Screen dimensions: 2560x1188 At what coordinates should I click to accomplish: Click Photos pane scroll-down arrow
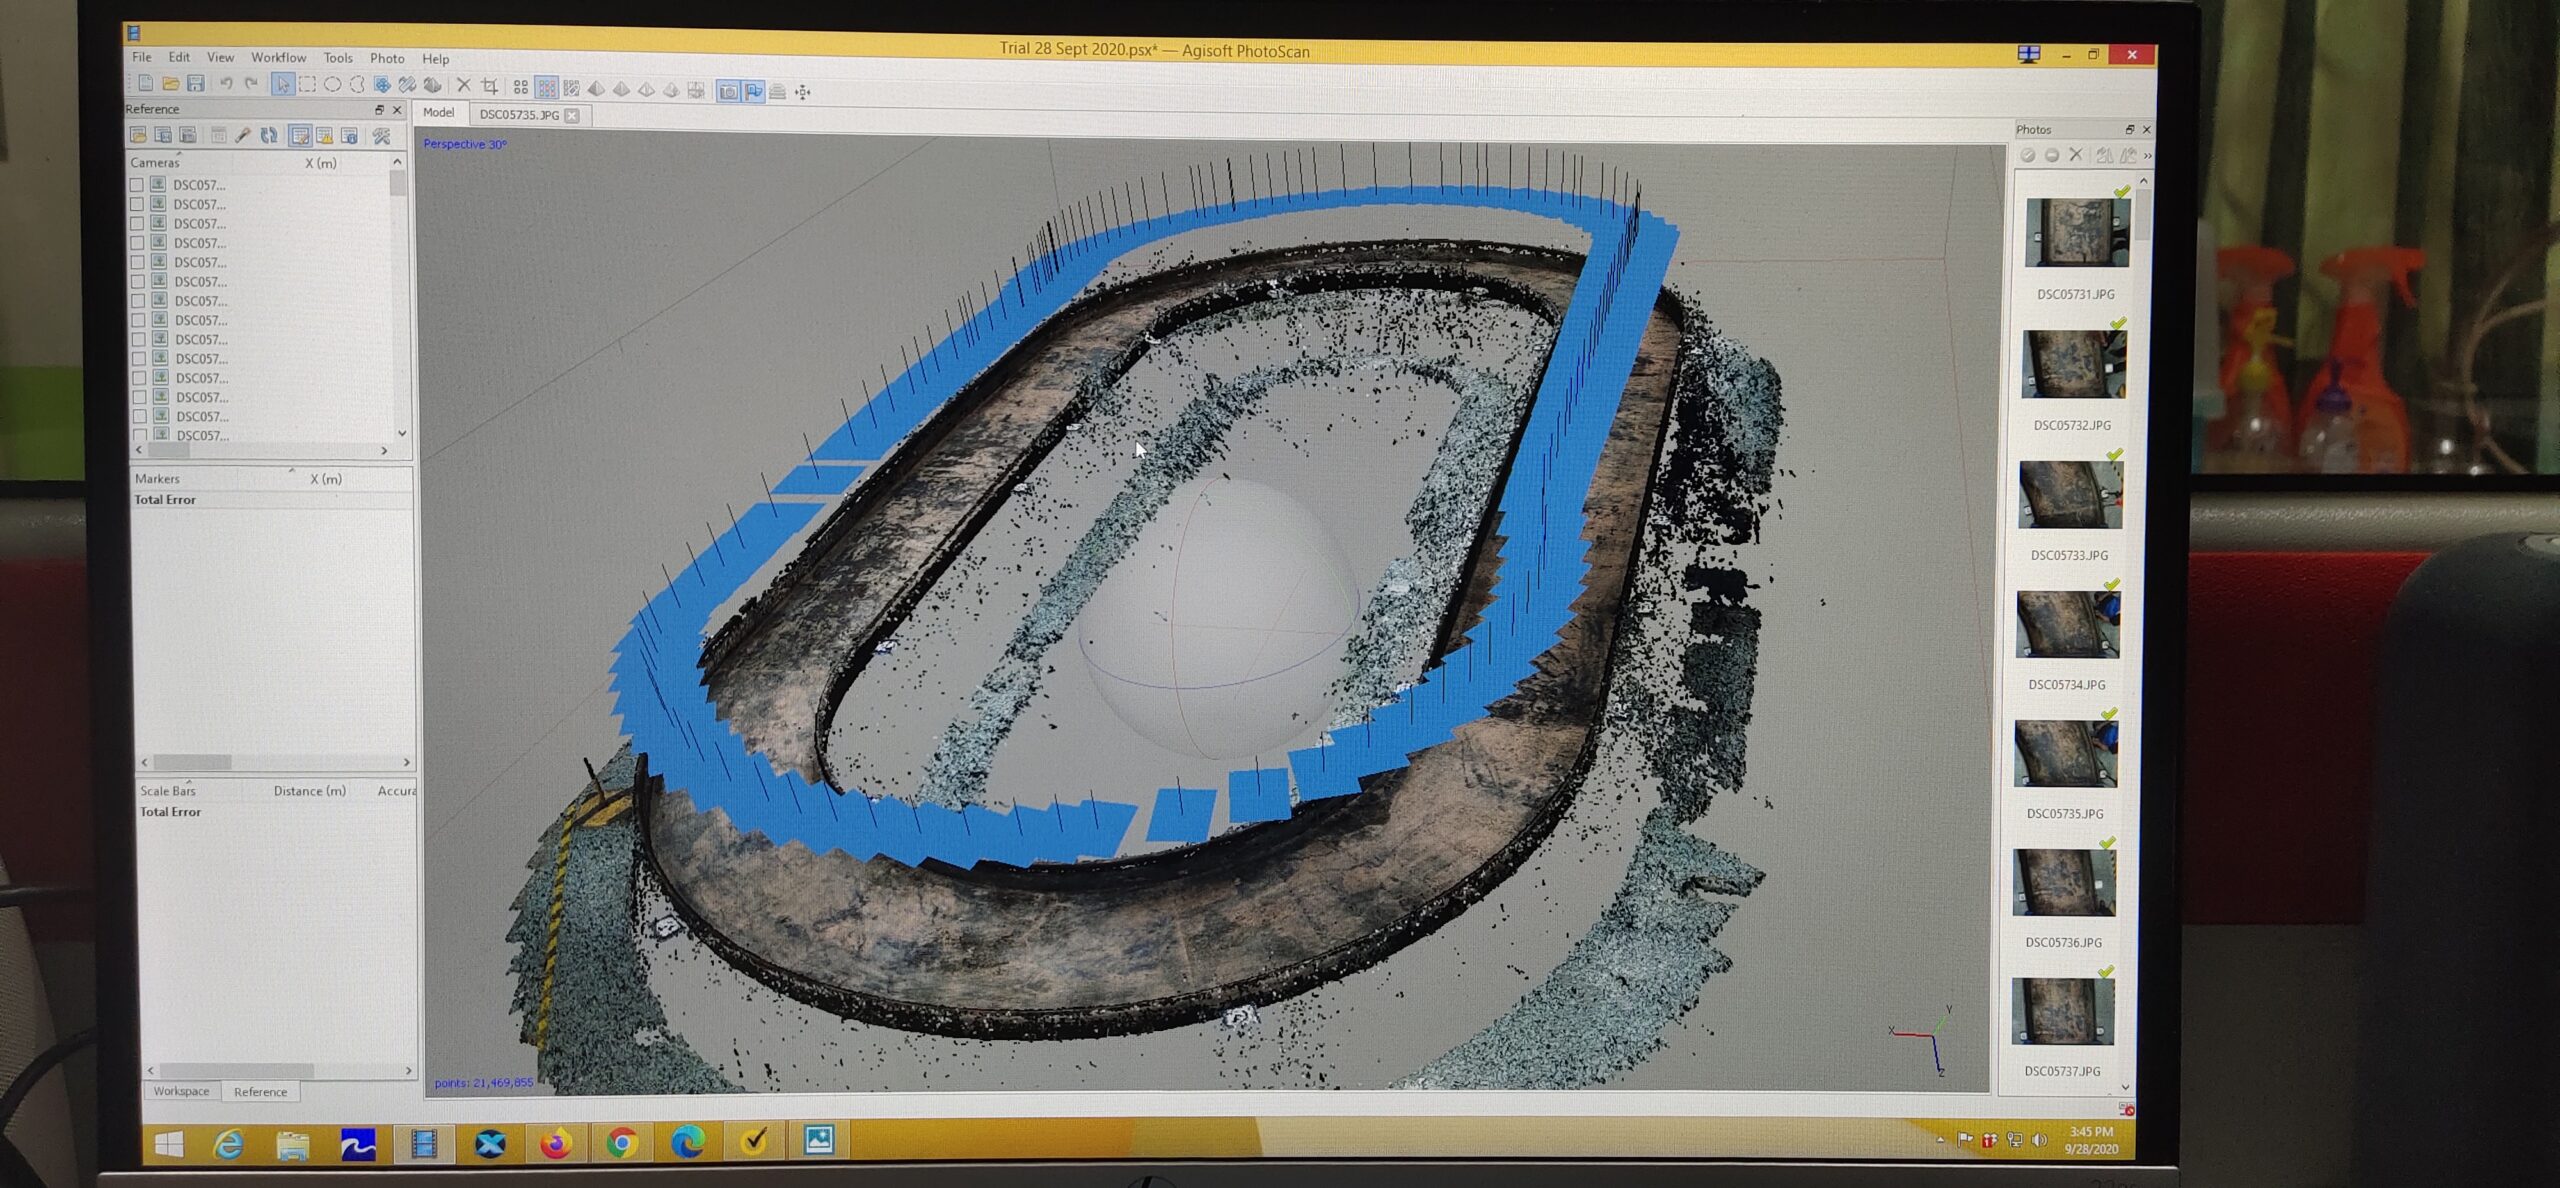point(2125,1087)
